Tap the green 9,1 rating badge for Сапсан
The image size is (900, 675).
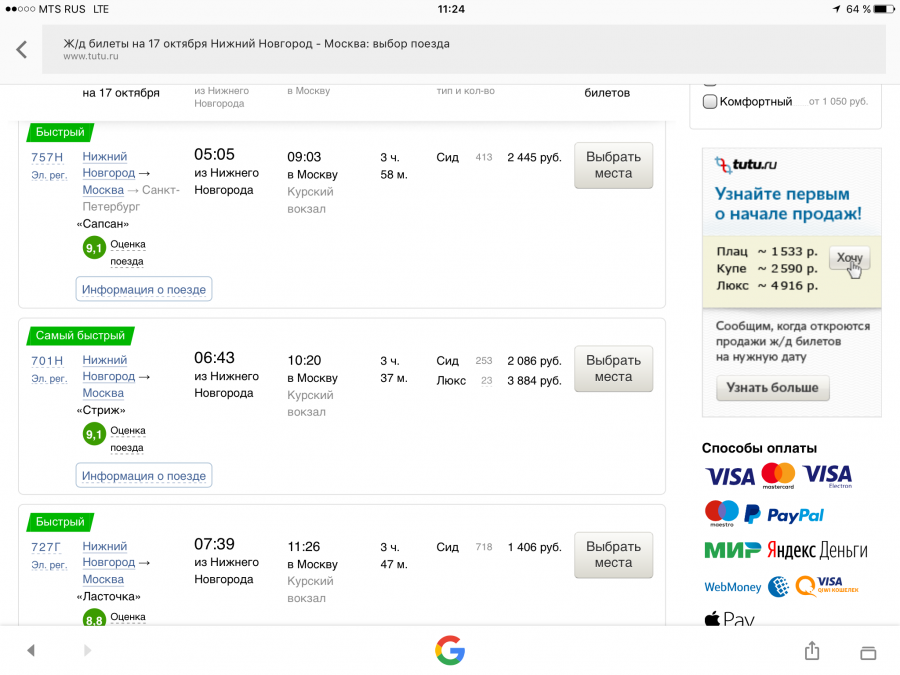pyautogui.click(x=94, y=248)
